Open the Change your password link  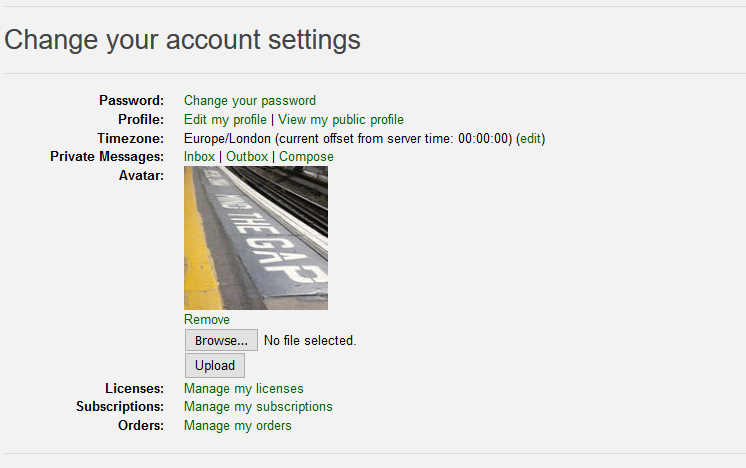[250, 101]
